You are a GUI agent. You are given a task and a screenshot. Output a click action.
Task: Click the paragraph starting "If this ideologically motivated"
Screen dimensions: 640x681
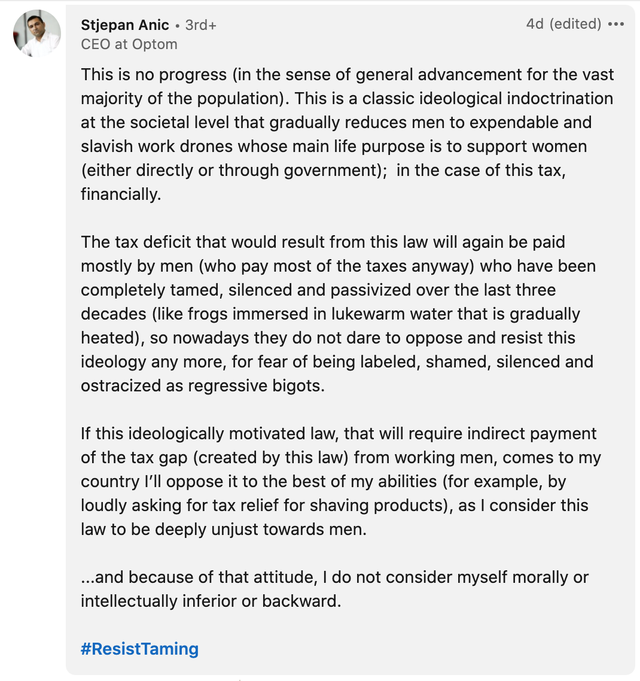341,481
